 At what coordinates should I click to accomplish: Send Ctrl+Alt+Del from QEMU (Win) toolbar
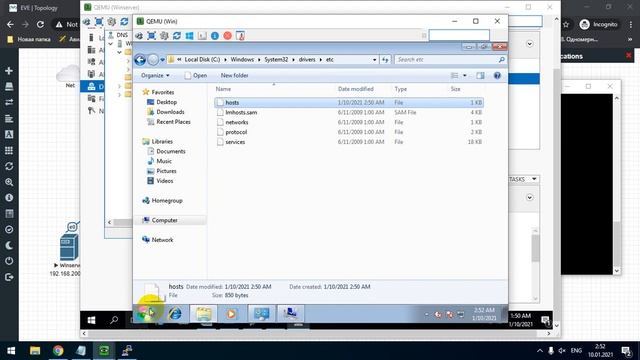(x=139, y=36)
